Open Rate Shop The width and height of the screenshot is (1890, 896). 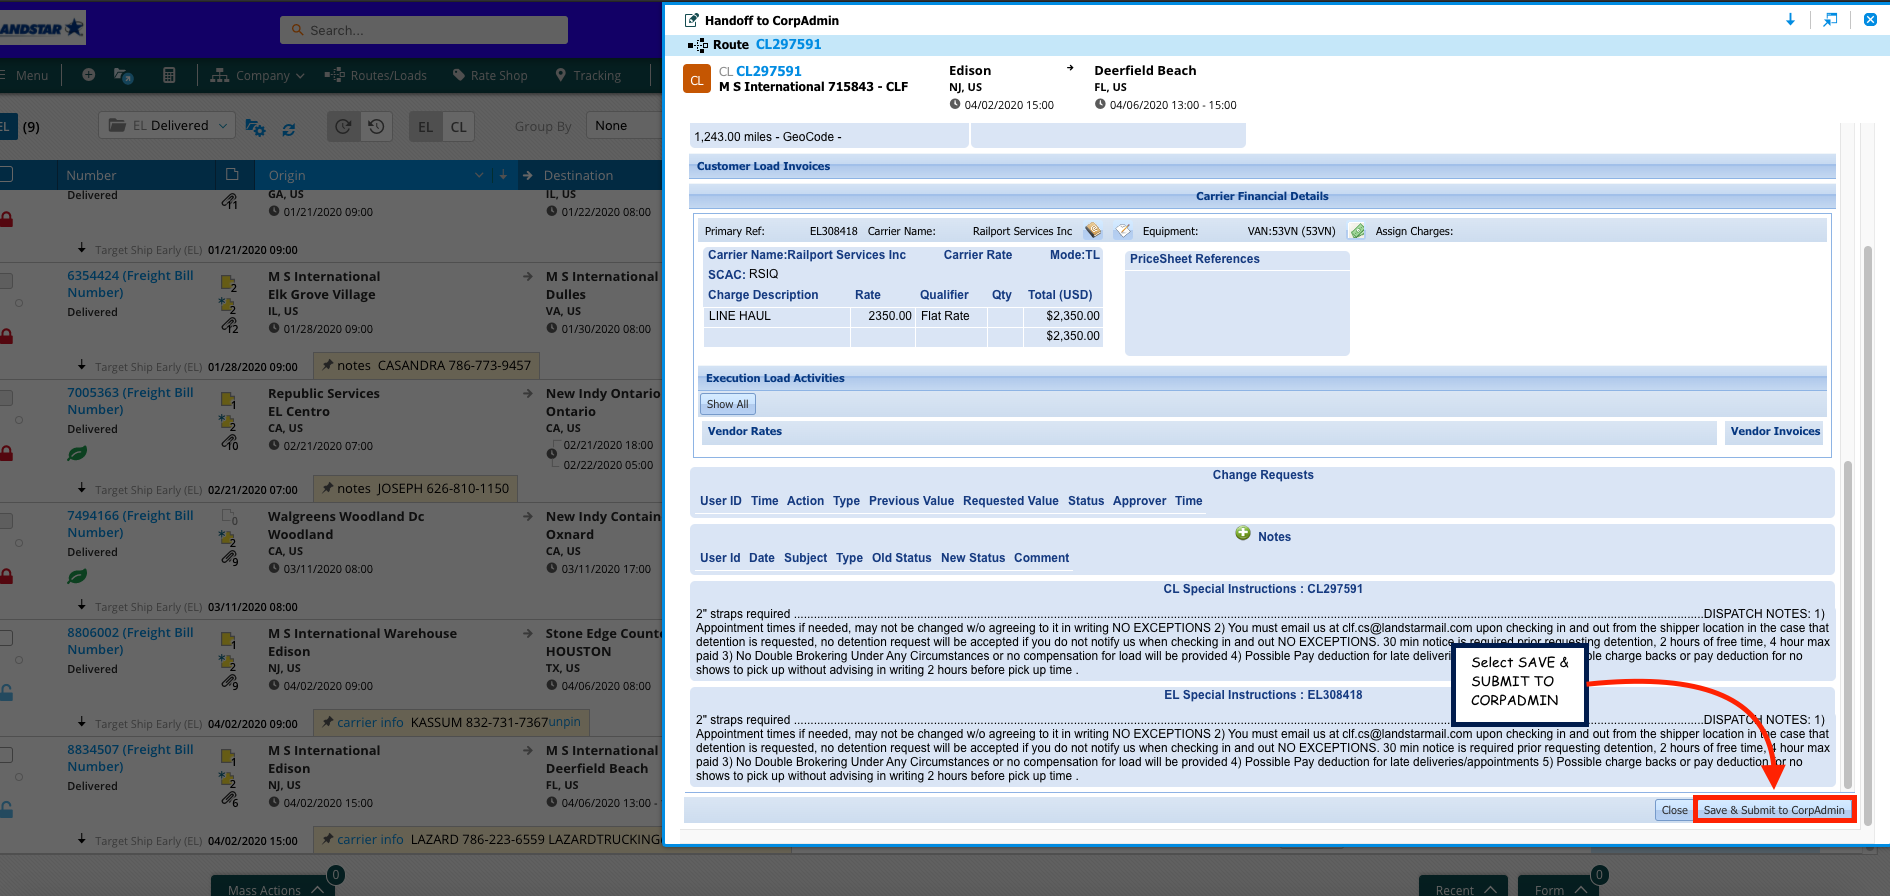(x=490, y=75)
